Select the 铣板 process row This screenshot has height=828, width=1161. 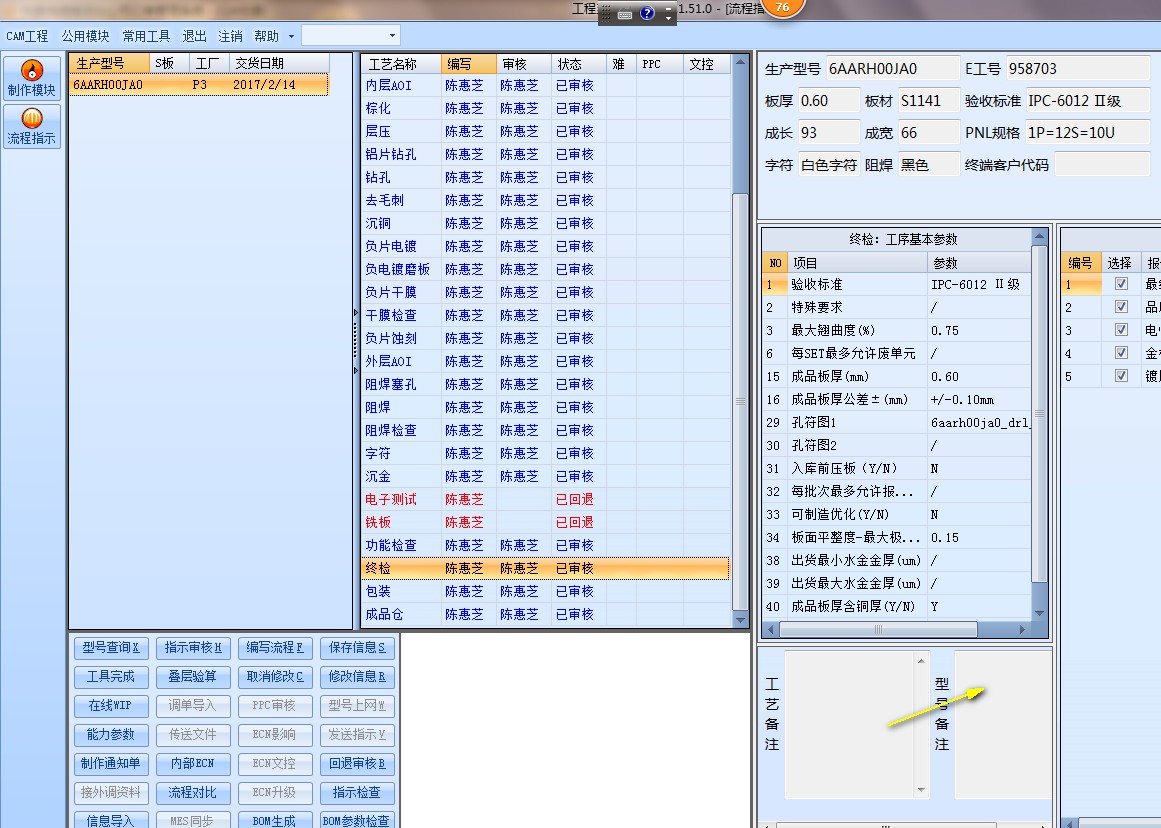coord(546,522)
